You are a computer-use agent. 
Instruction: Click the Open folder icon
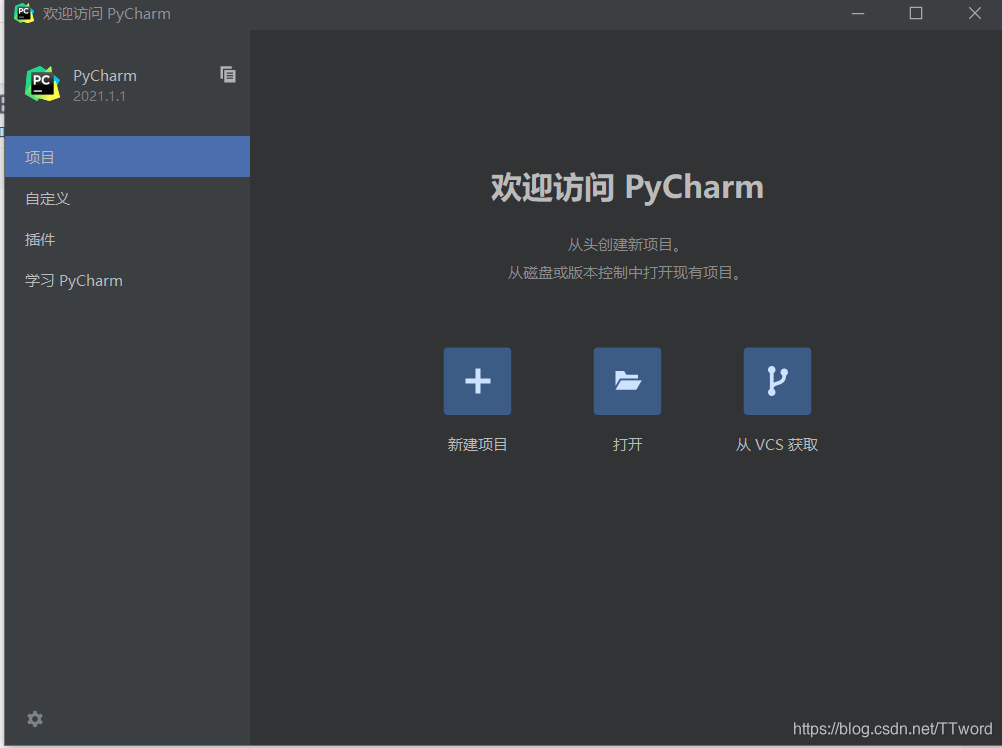(x=627, y=381)
